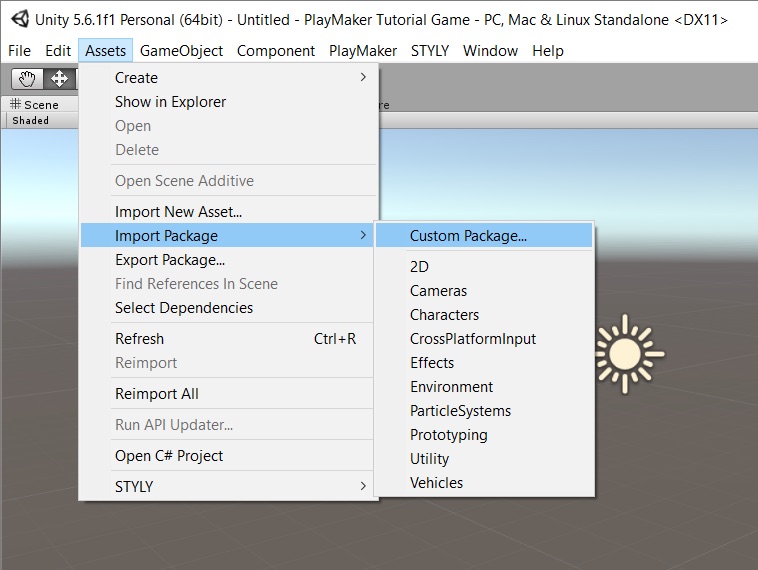Select the Move tool in toolbar
758x570 pixels.
pos(59,78)
